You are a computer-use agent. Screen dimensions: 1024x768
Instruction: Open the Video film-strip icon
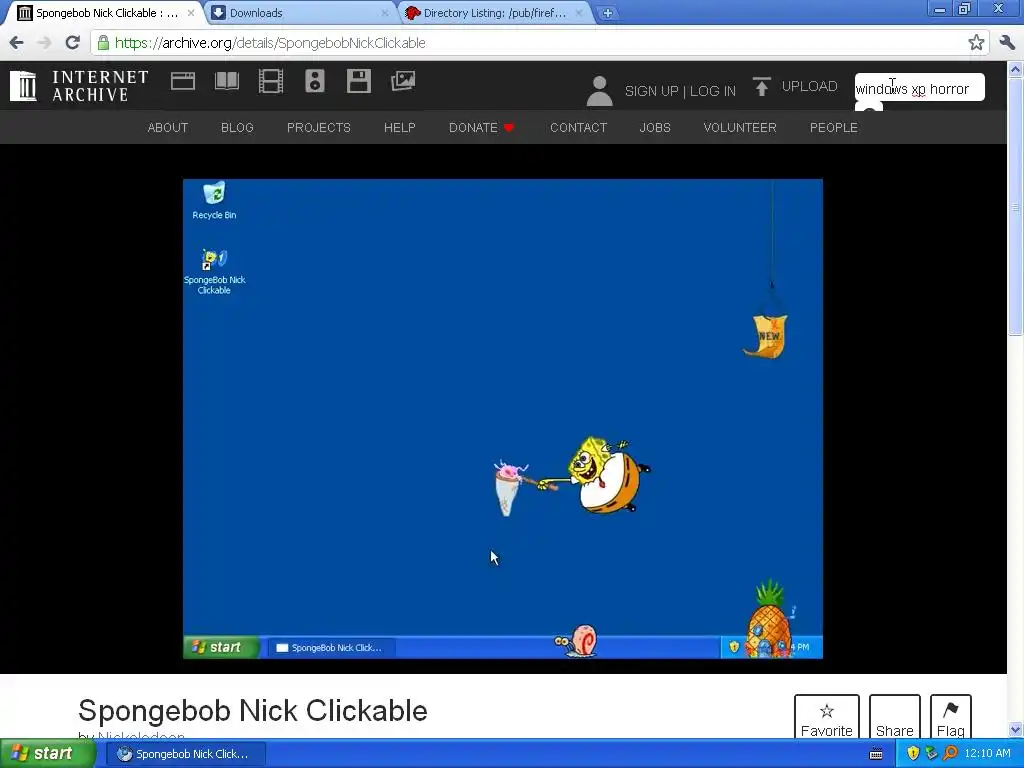[270, 82]
